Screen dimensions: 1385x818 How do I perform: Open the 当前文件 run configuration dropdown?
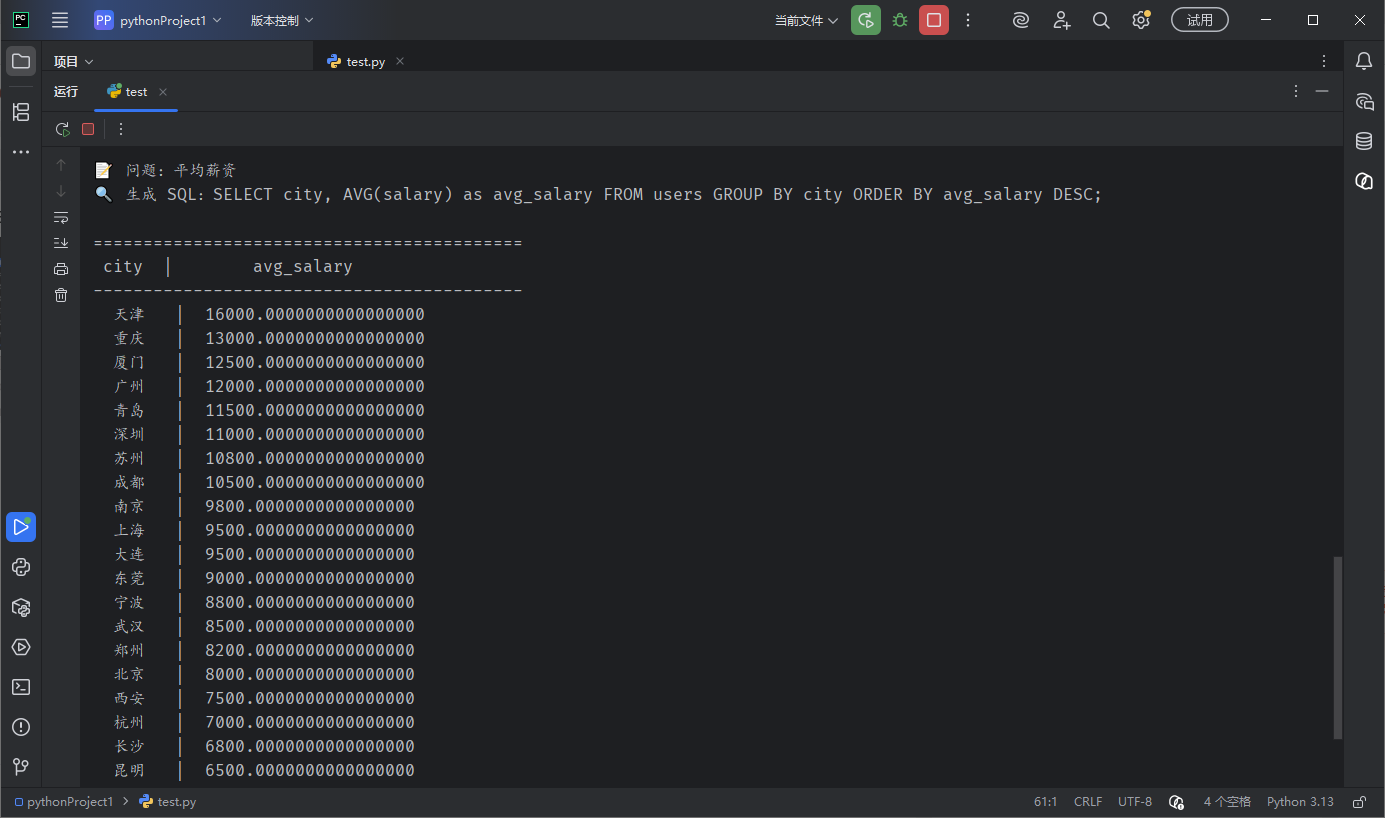coord(806,20)
